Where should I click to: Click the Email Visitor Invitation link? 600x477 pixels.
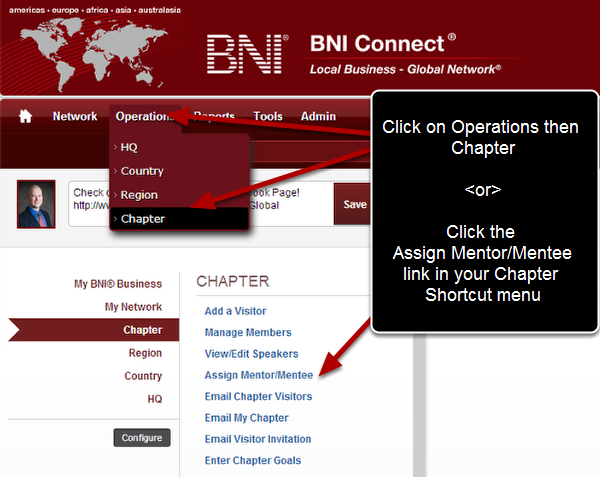coord(257,439)
